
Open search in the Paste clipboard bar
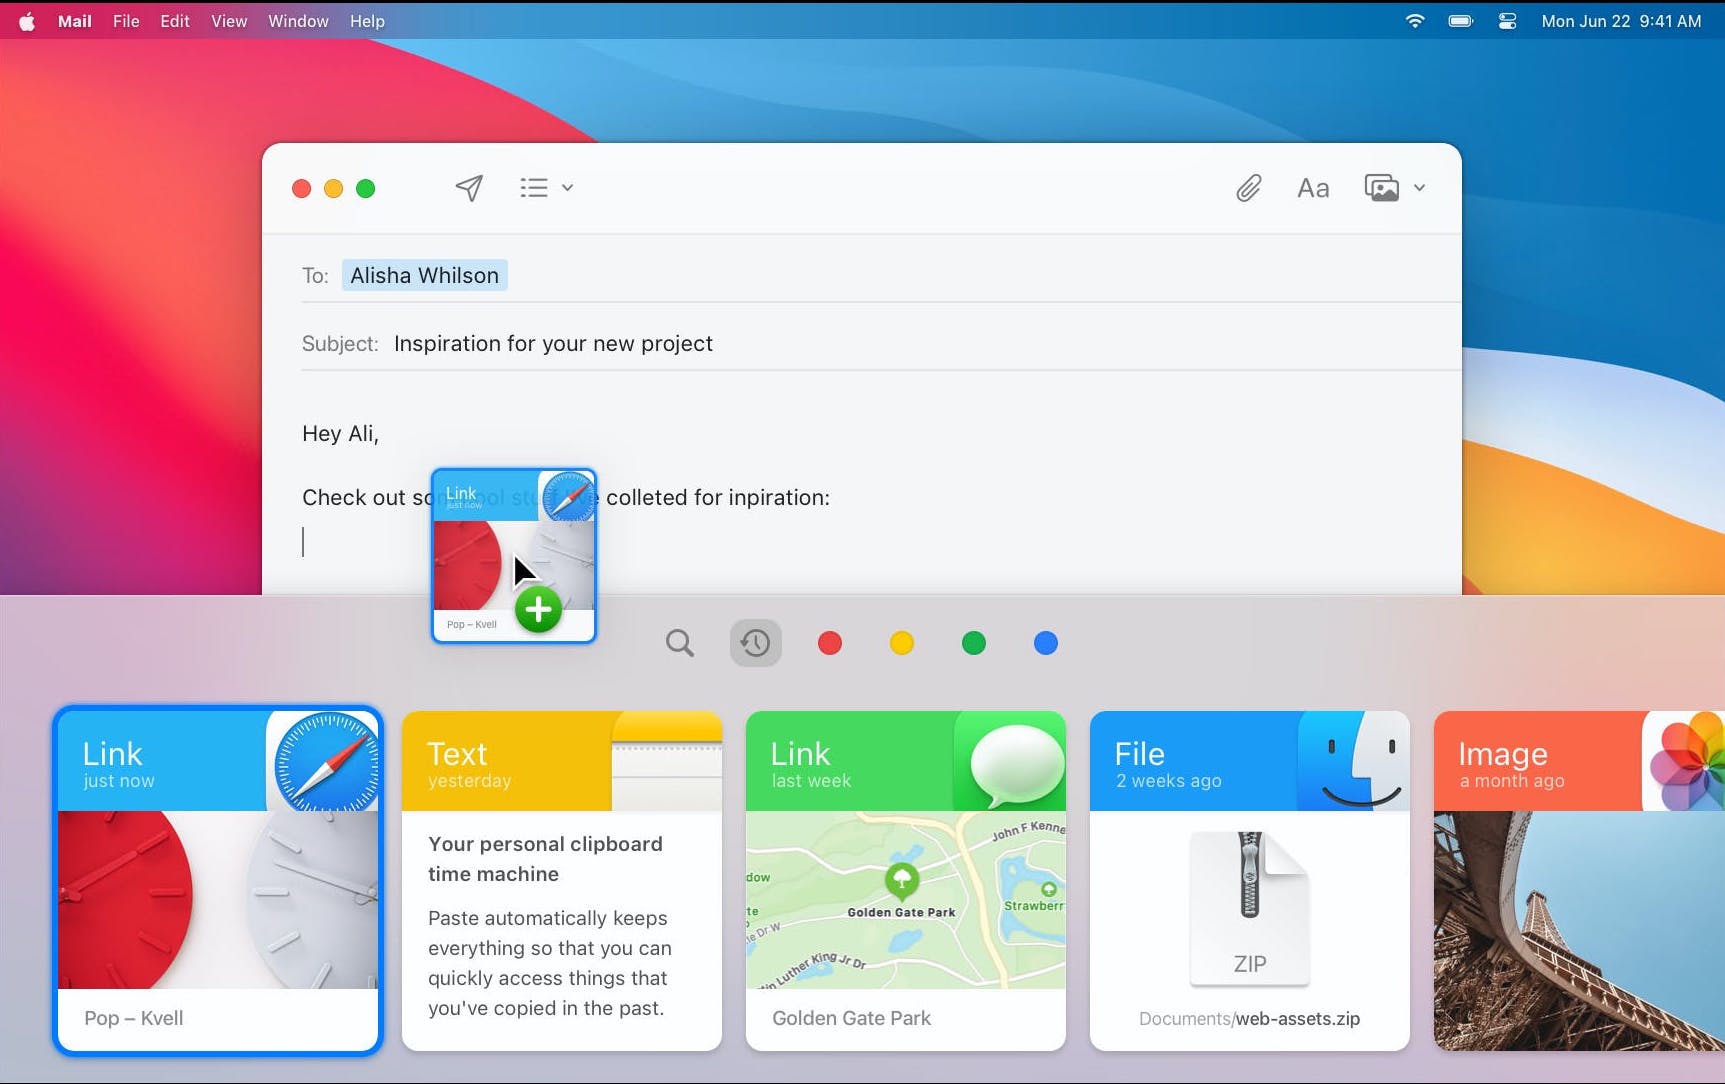coord(679,643)
